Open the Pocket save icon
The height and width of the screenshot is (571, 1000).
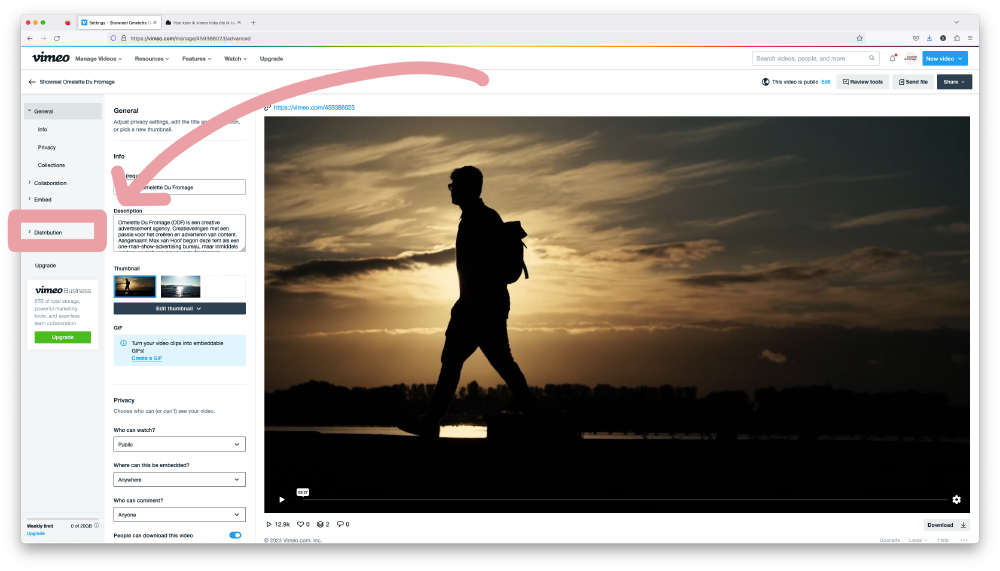click(x=916, y=38)
